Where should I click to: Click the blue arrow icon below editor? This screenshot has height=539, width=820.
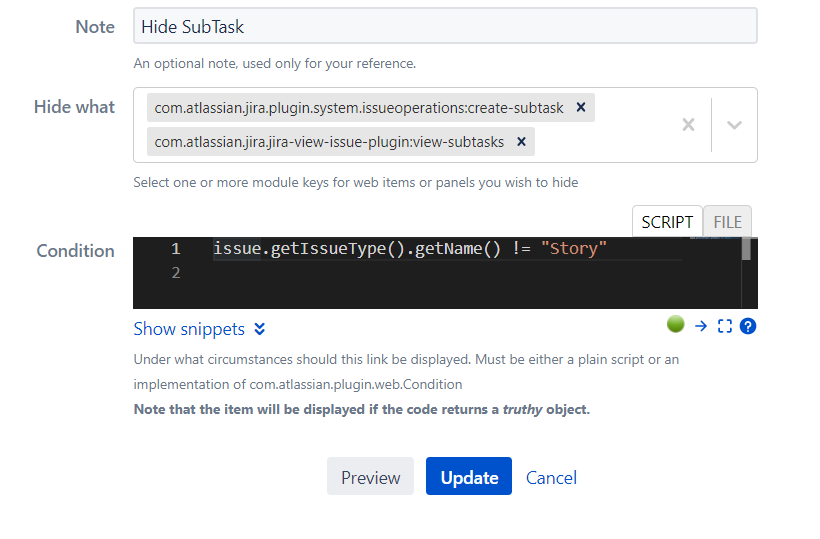click(701, 326)
